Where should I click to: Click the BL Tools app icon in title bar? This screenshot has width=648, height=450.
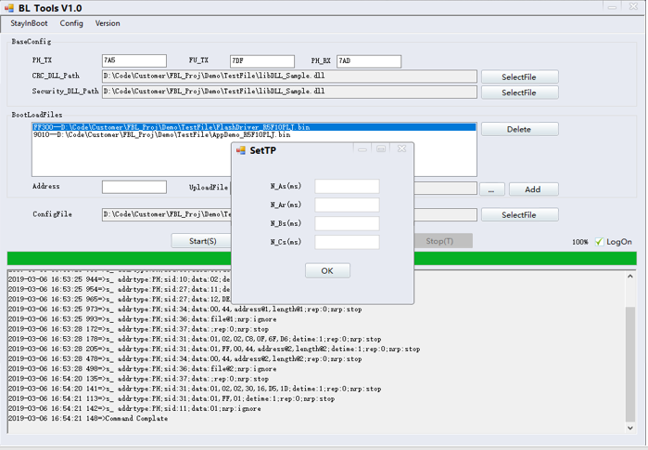[9, 8]
